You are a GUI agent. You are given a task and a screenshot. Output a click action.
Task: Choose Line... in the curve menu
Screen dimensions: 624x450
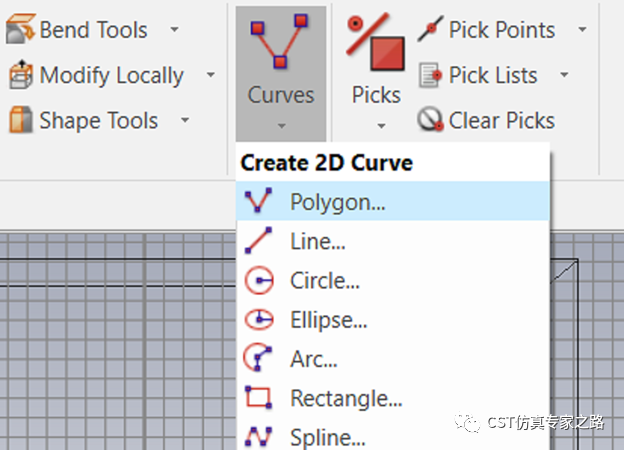coord(393,241)
